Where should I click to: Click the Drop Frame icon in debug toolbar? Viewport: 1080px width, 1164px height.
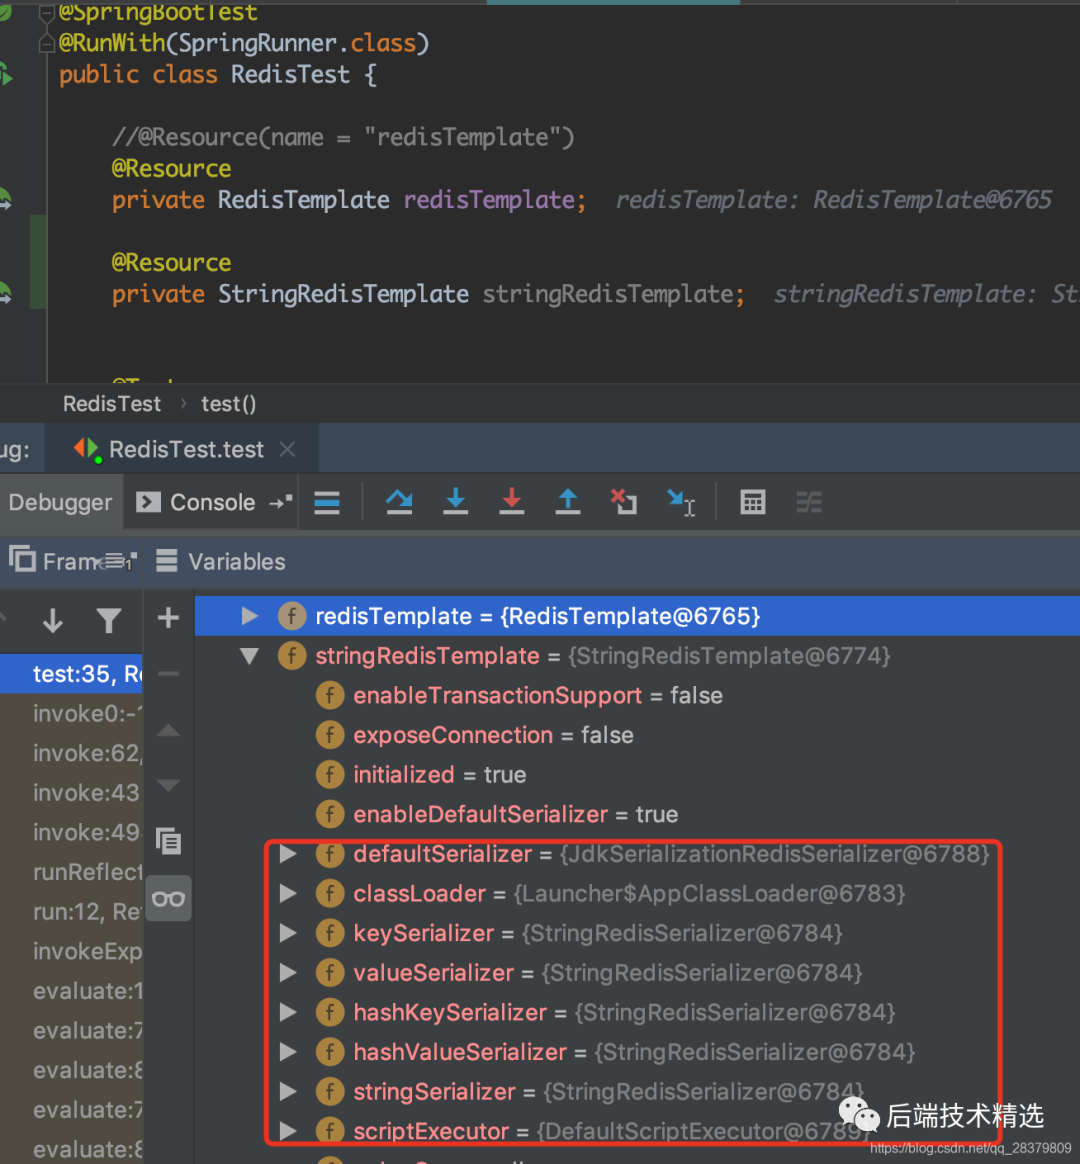623,502
